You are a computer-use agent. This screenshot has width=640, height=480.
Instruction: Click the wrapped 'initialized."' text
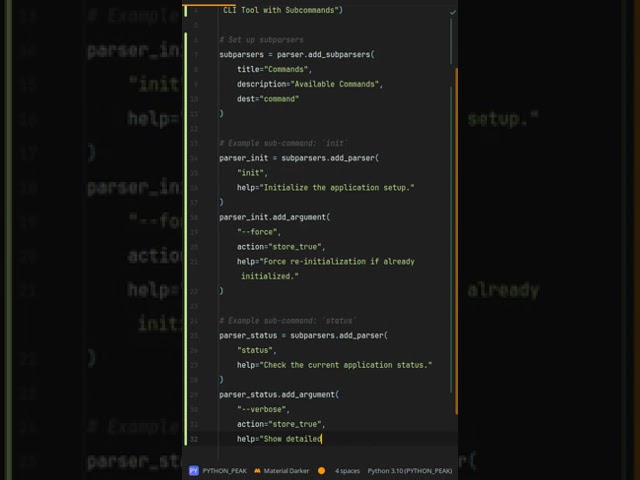[x=270, y=276]
